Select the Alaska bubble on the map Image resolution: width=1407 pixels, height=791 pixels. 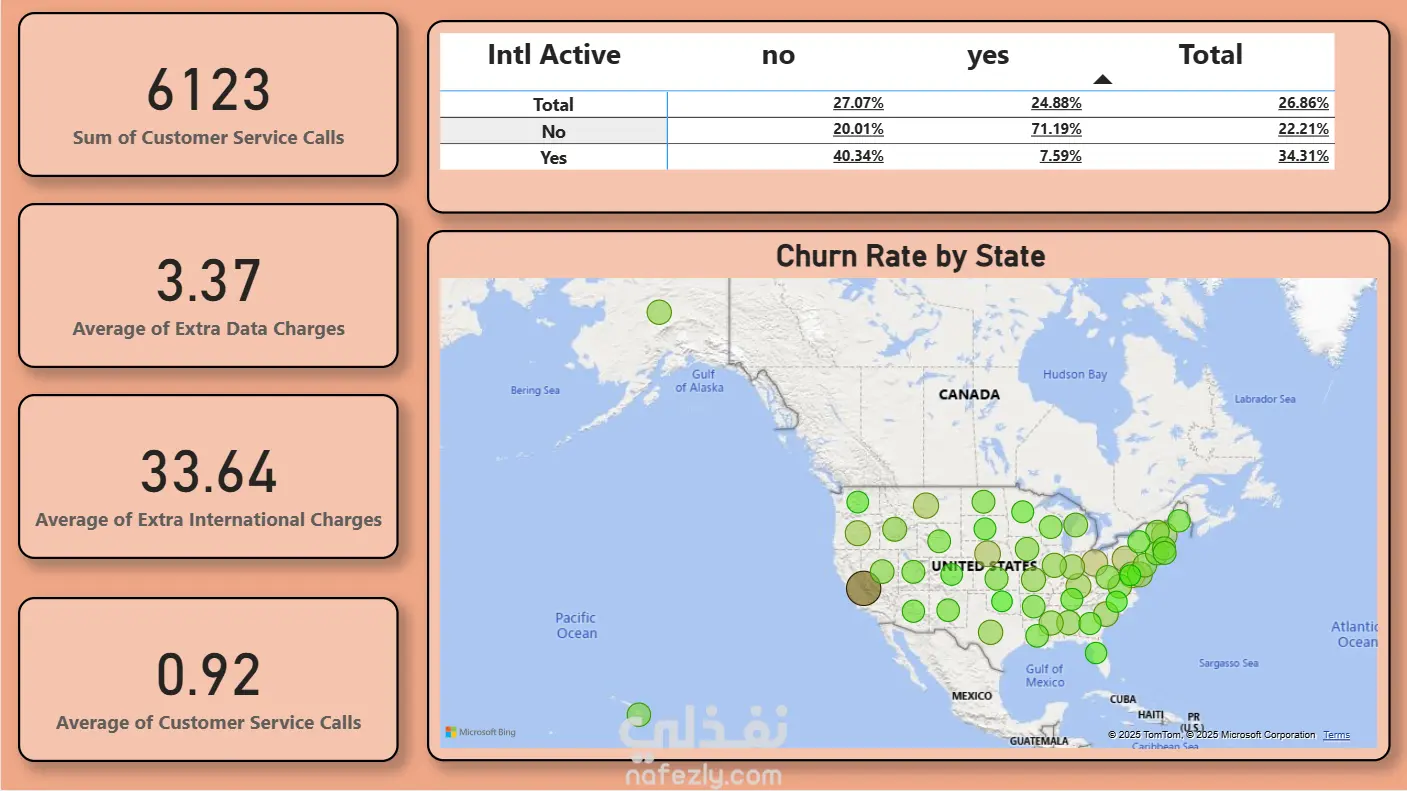point(658,312)
